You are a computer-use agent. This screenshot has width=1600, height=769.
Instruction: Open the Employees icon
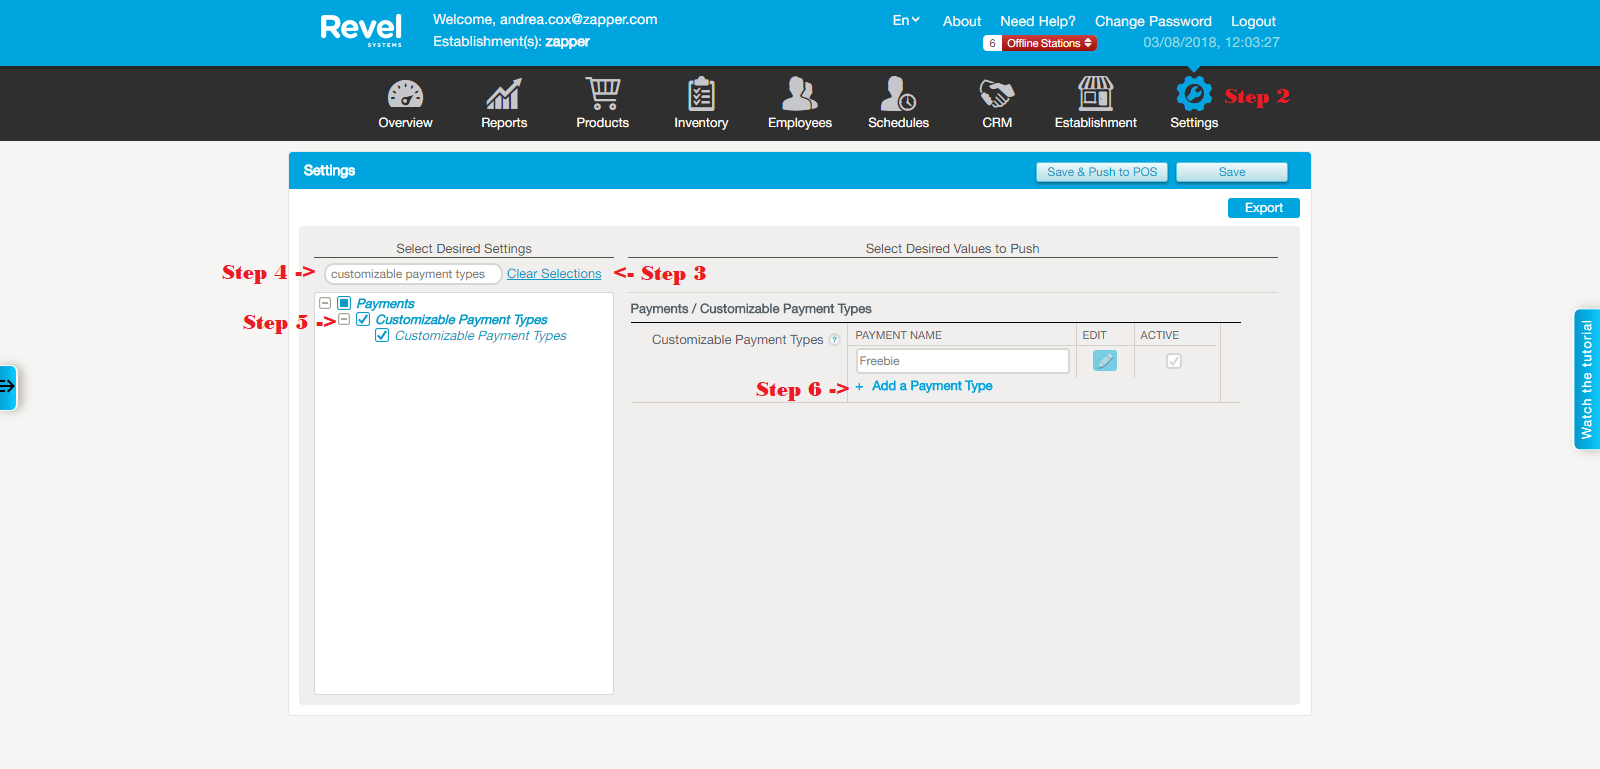point(799,94)
